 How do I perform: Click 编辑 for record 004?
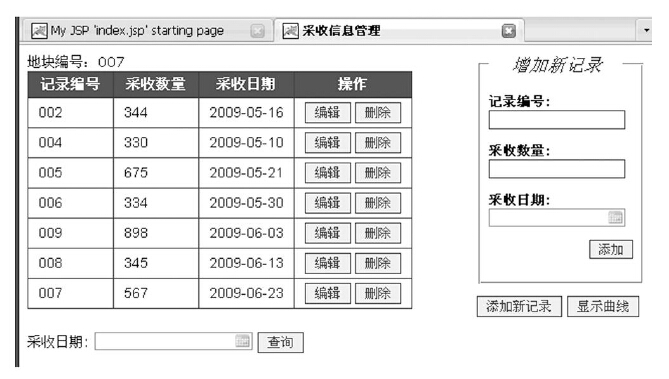tap(328, 143)
